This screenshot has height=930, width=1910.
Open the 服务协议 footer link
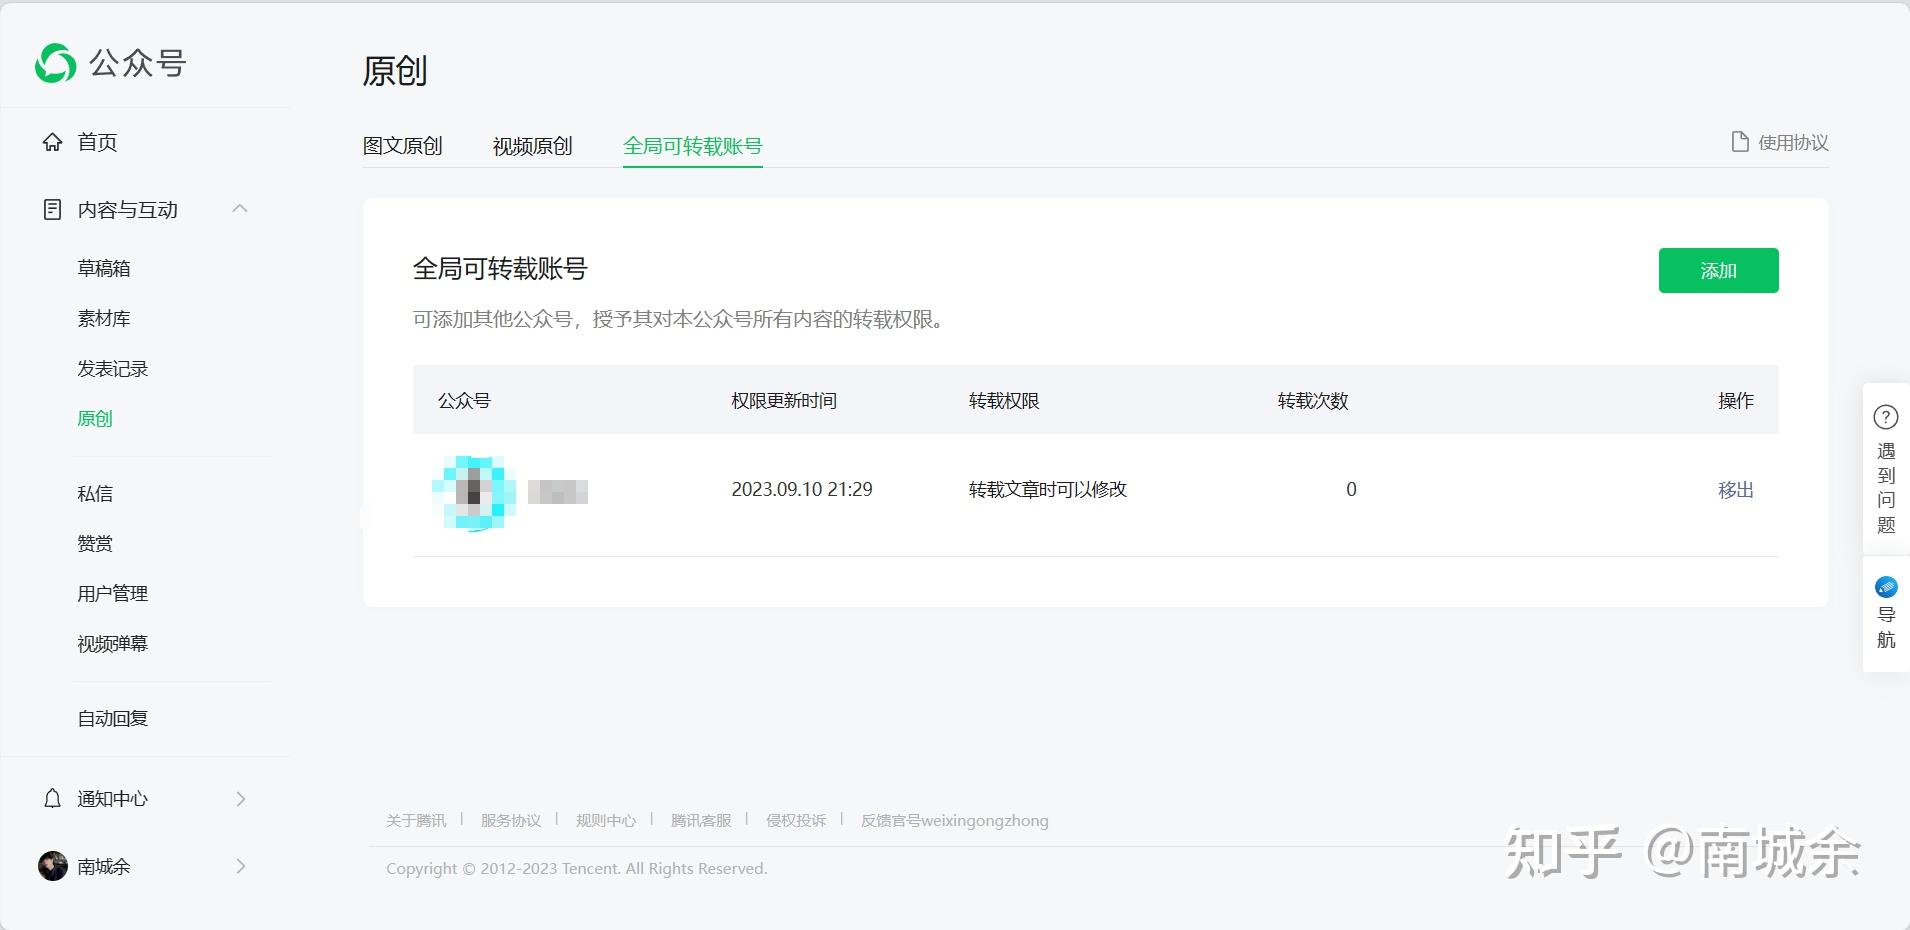click(511, 820)
